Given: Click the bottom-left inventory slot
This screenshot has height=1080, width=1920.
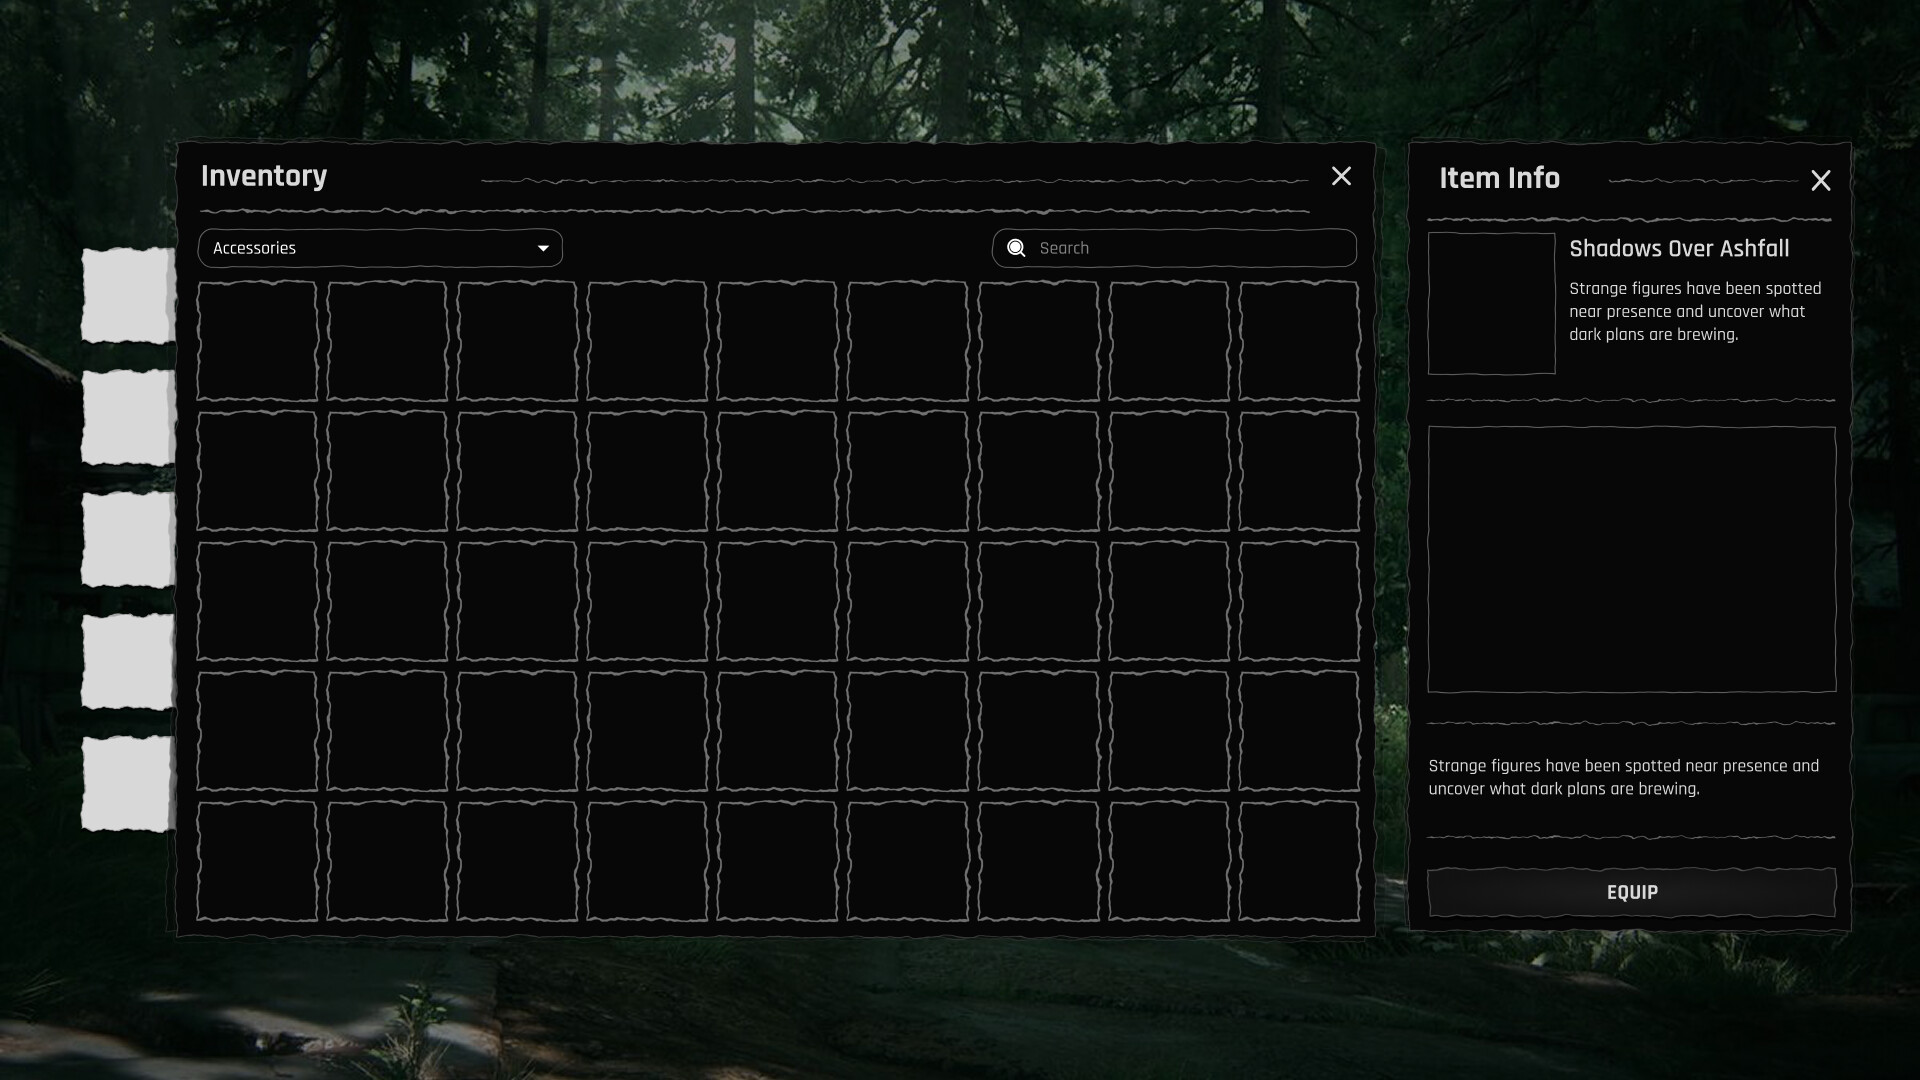Looking at the screenshot, I should pos(257,861).
